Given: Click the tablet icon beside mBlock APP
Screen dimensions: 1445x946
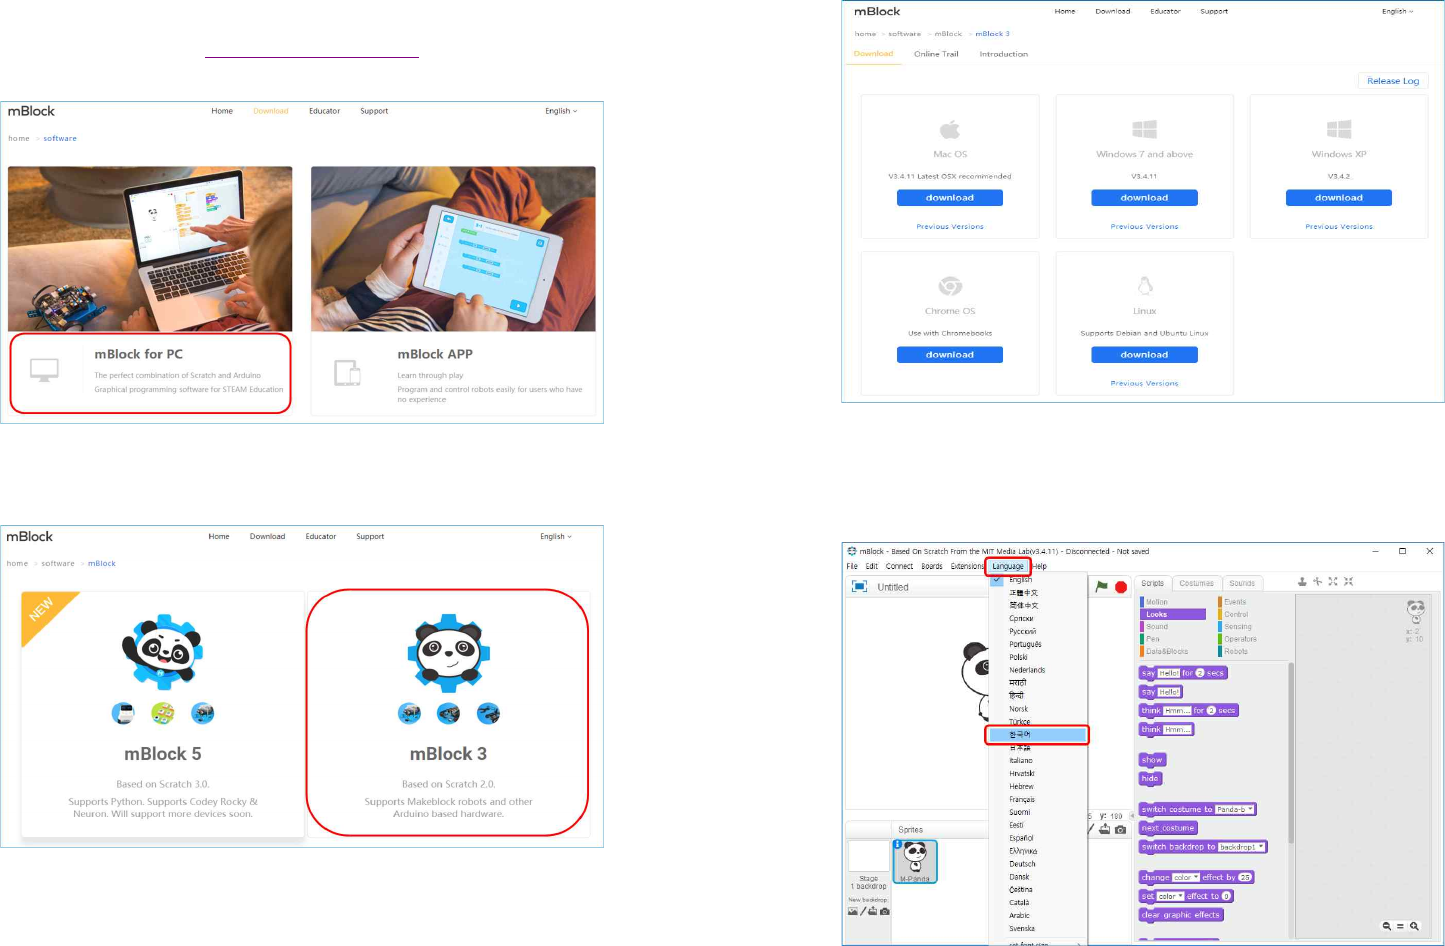Looking at the screenshot, I should [347, 373].
